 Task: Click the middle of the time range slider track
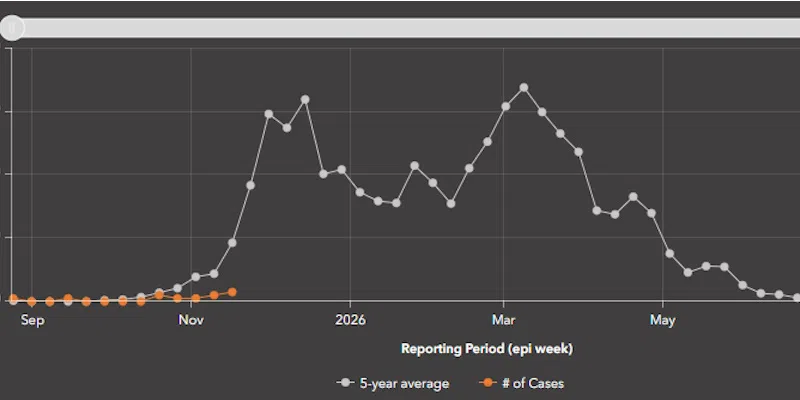(400, 28)
